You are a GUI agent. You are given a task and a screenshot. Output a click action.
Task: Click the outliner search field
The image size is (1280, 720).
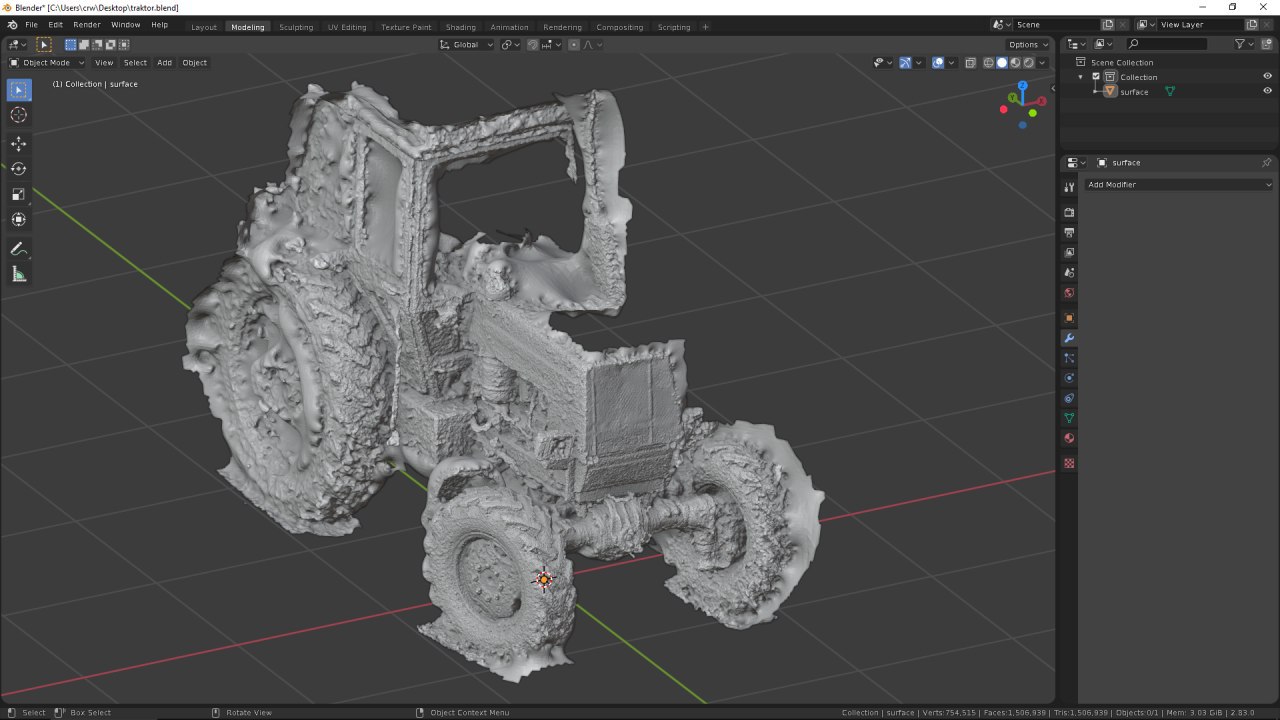tap(1166, 44)
